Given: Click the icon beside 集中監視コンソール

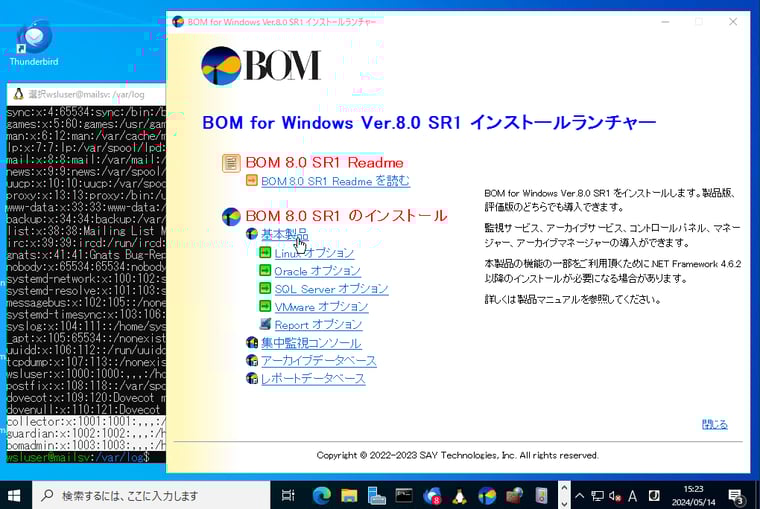Looking at the screenshot, I should coord(252,342).
